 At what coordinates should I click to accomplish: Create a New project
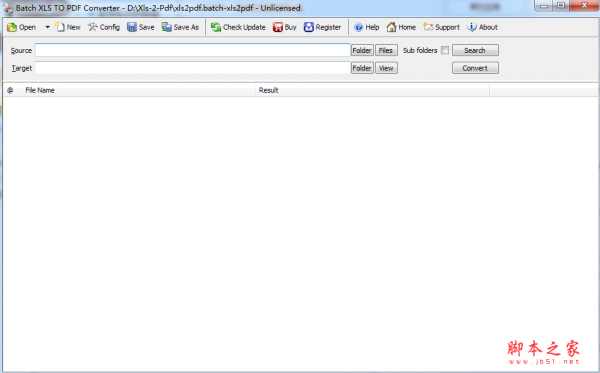[x=68, y=27]
